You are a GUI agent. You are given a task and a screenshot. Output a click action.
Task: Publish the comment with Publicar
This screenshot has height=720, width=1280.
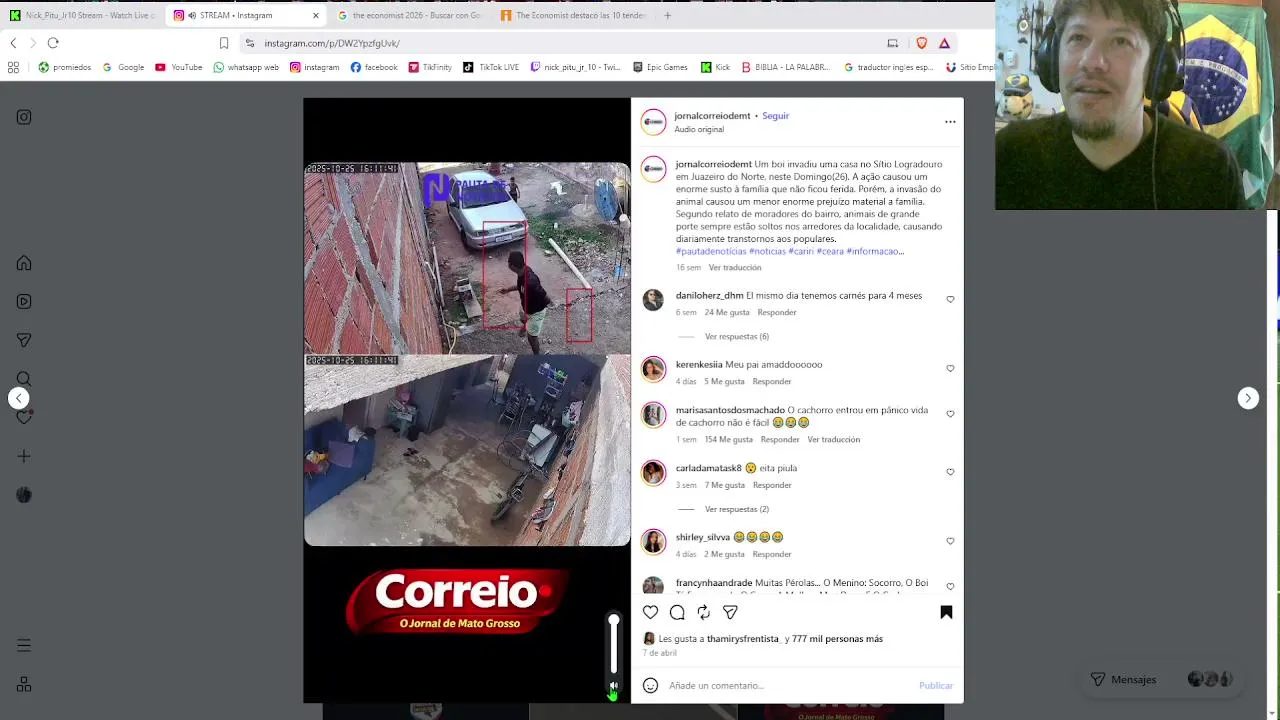tap(936, 685)
